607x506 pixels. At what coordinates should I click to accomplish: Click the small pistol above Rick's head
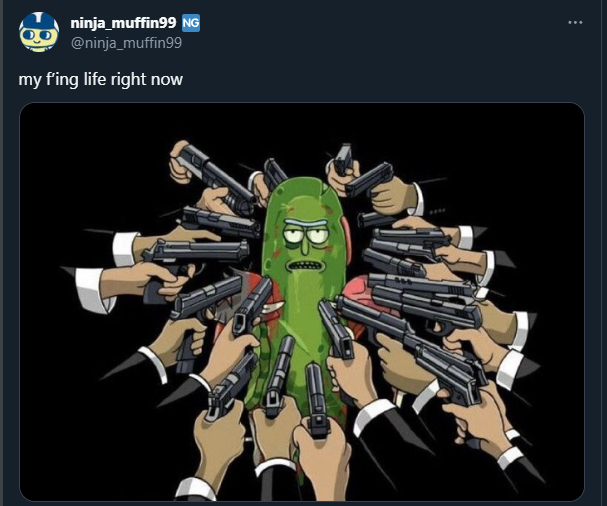(x=343, y=159)
